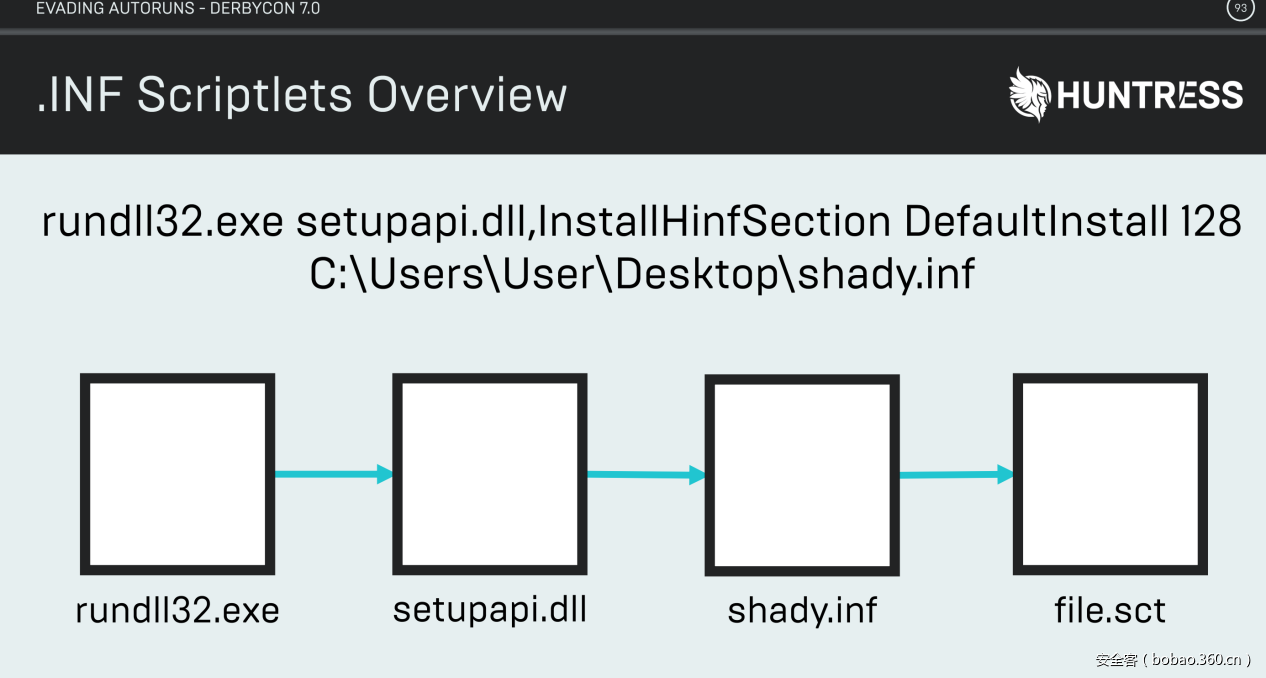This screenshot has height=678, width=1266.
Task: Select the 'EVADING AUTORUNS - DERBYCON 7.0' header text
Action: click(178, 9)
